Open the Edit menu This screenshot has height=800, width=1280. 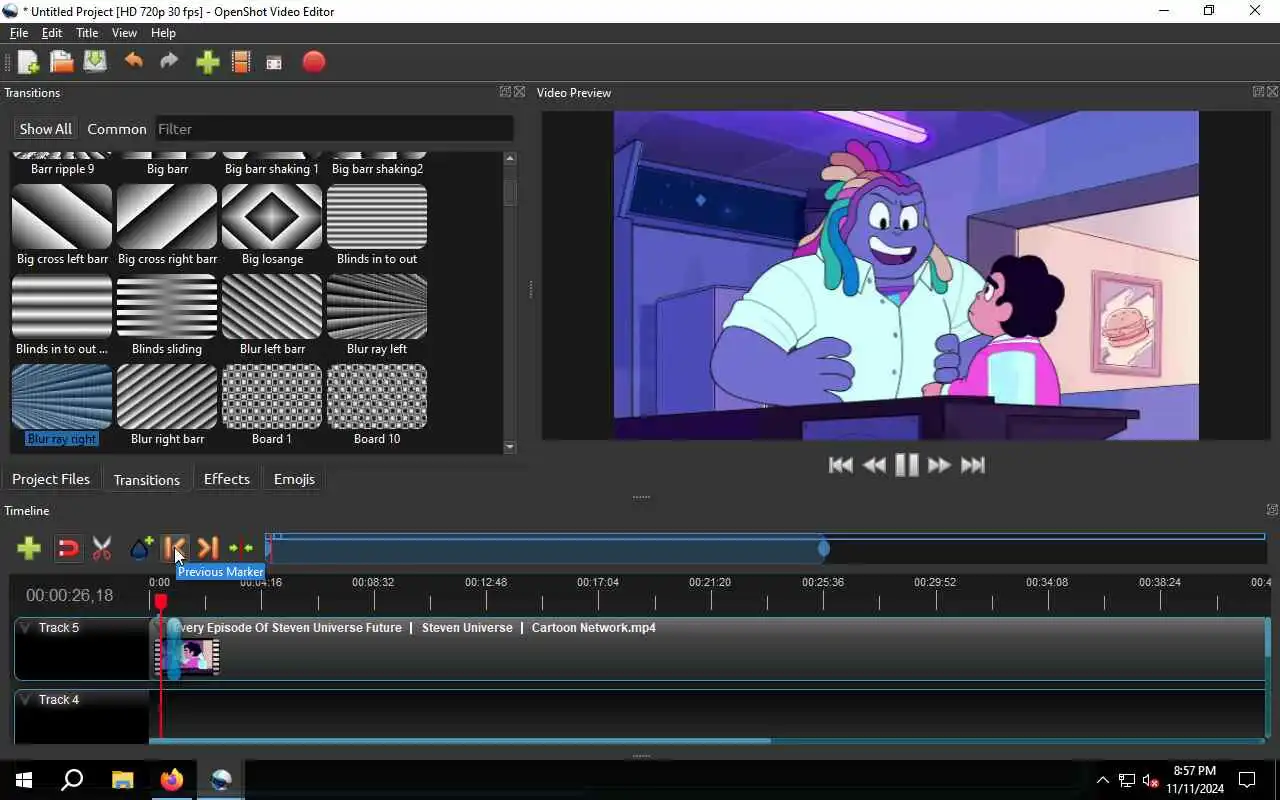52,33
